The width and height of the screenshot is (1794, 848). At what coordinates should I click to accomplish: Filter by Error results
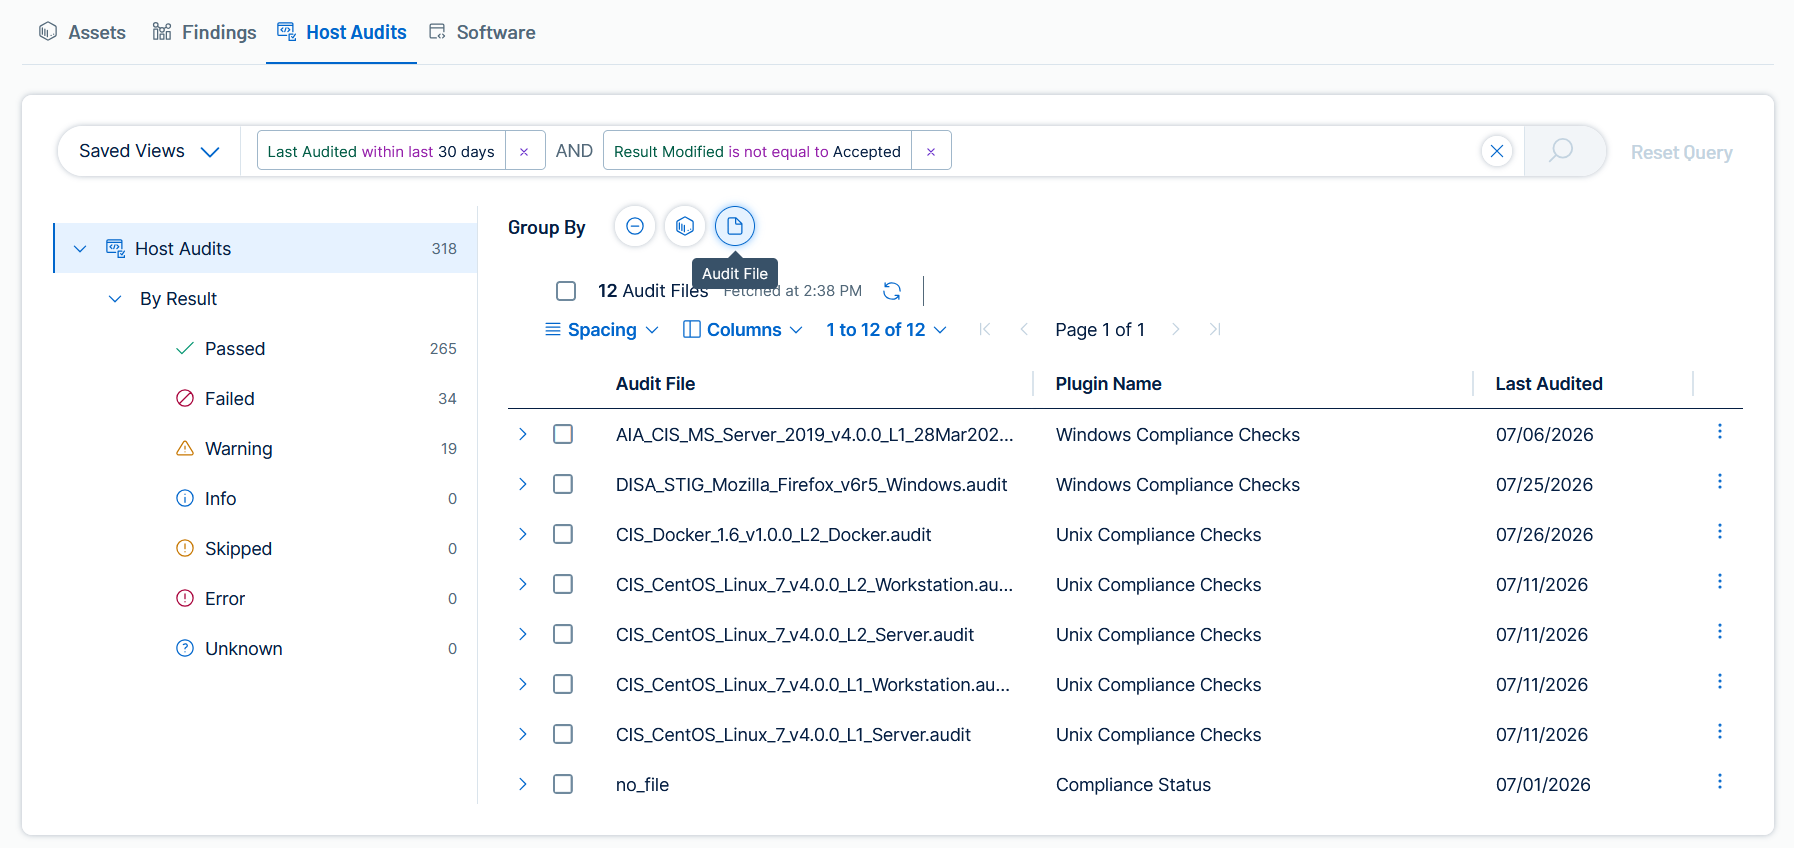[315, 599]
